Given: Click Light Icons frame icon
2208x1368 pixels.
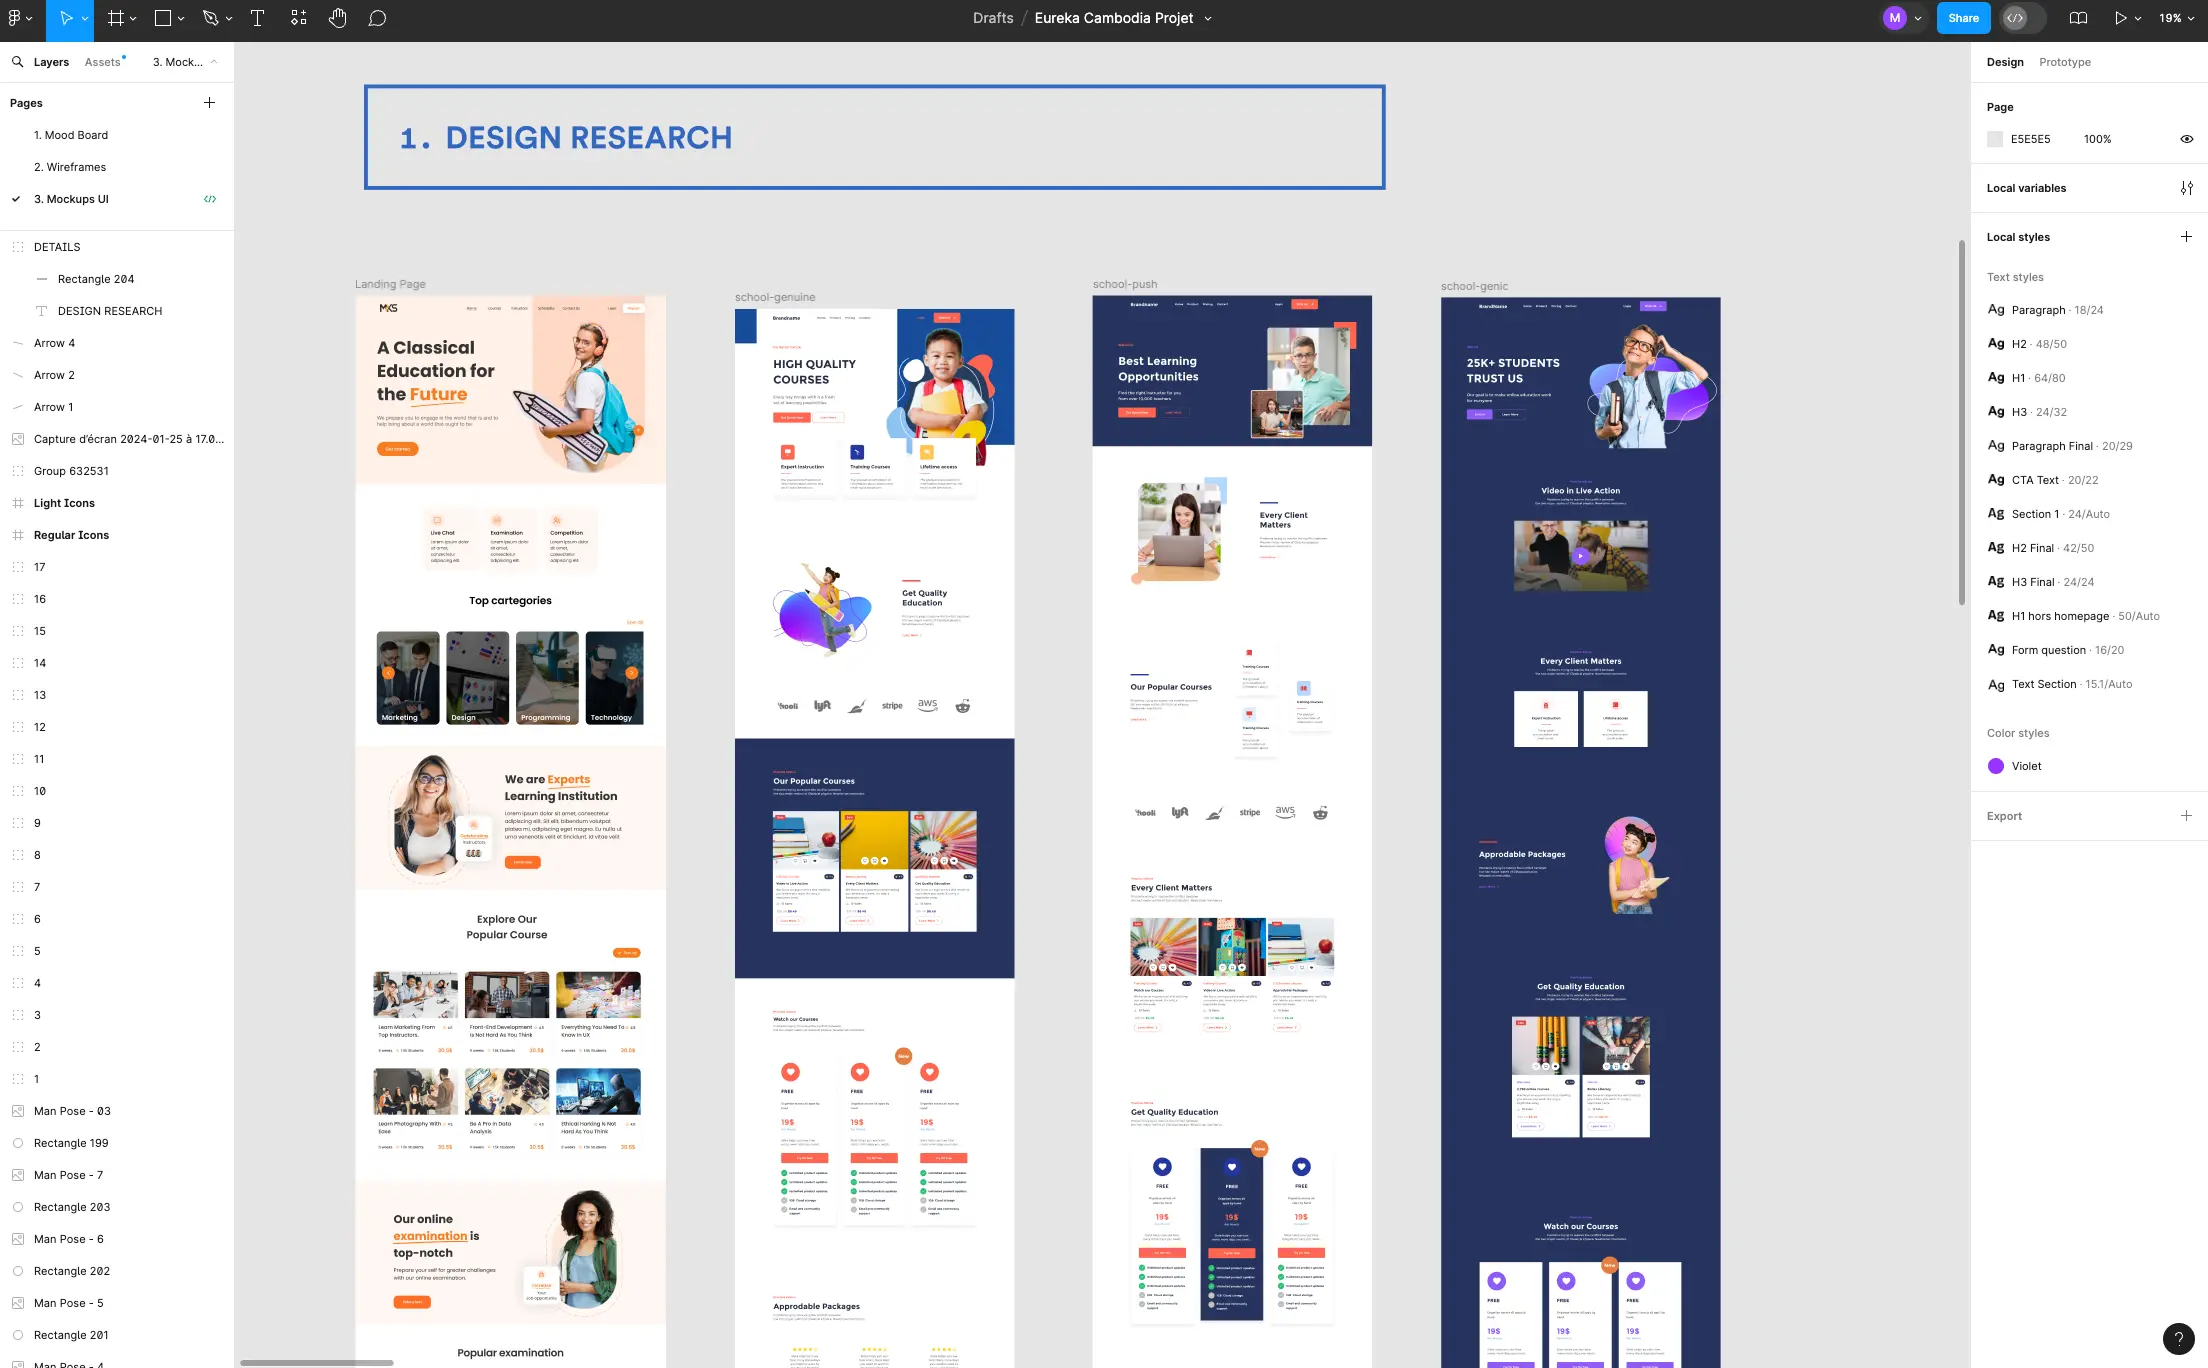Looking at the screenshot, I should [18, 503].
